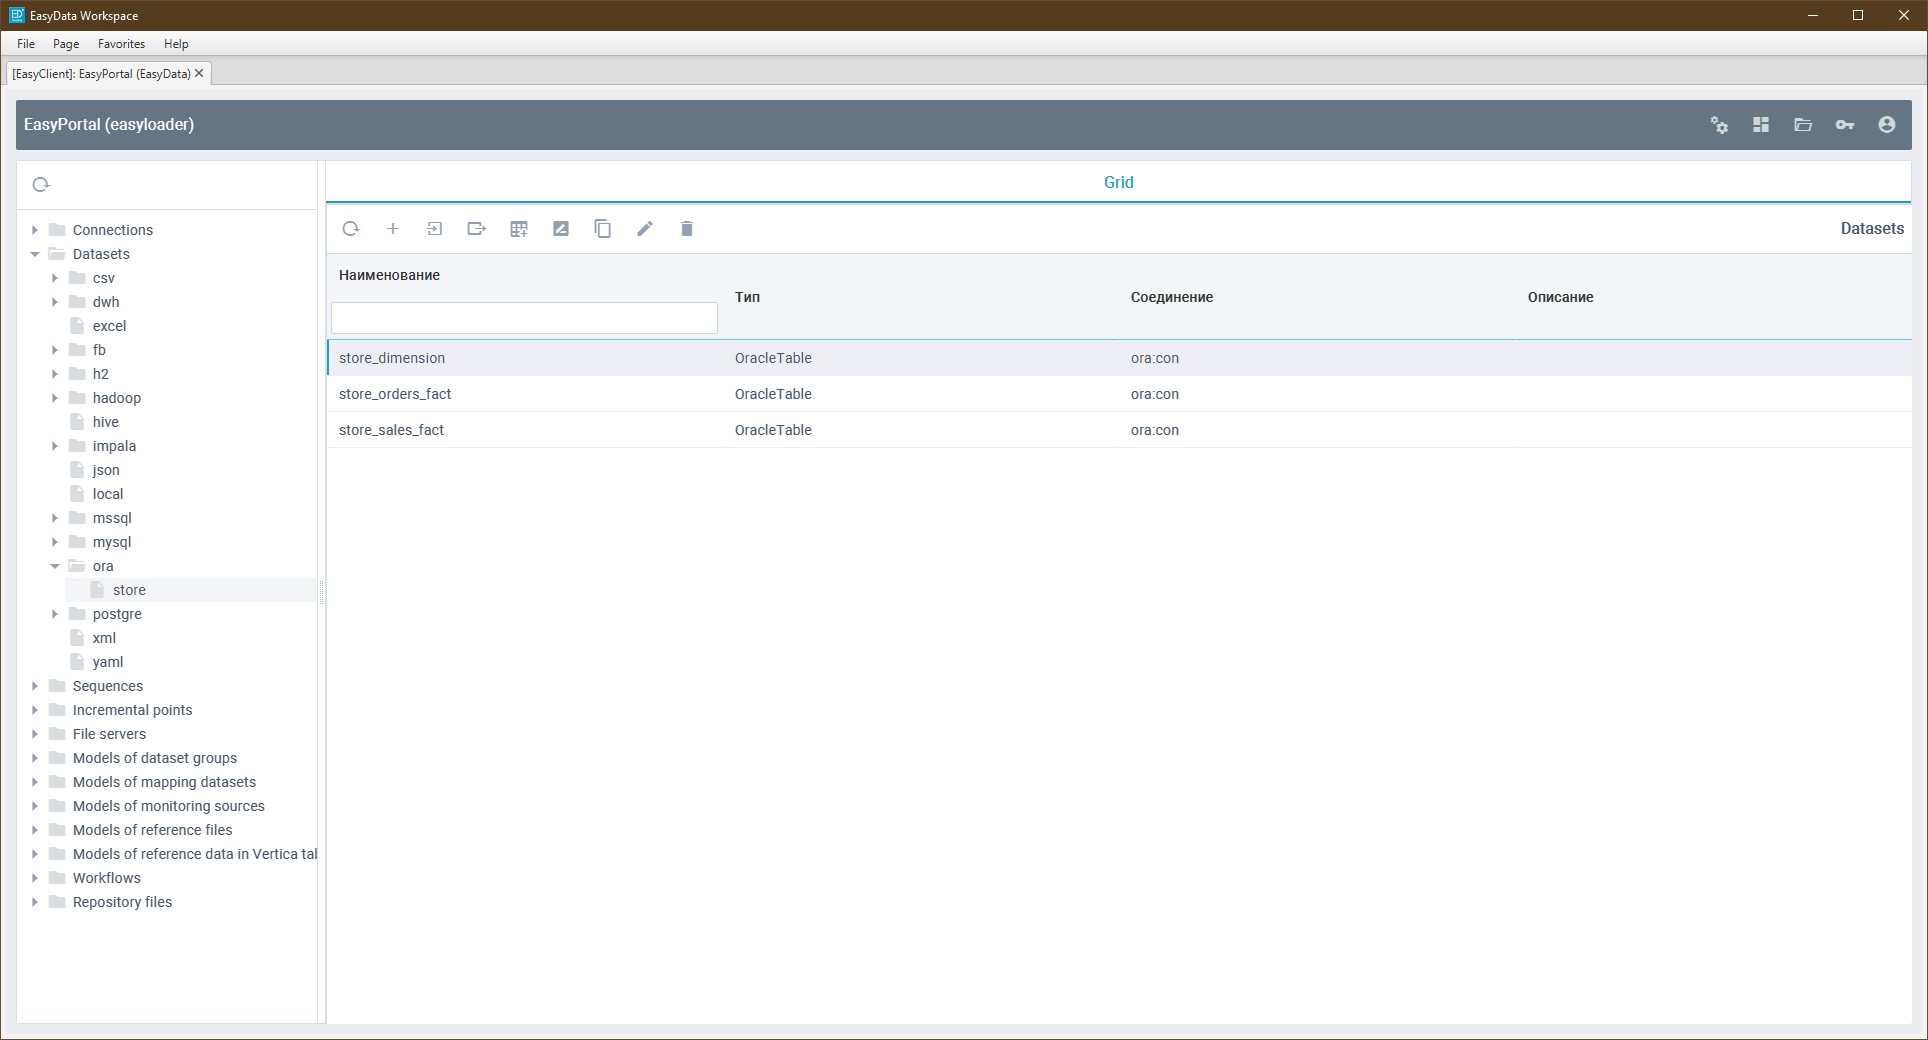The width and height of the screenshot is (1928, 1040).
Task: Expand the fb folder
Action: 55,350
